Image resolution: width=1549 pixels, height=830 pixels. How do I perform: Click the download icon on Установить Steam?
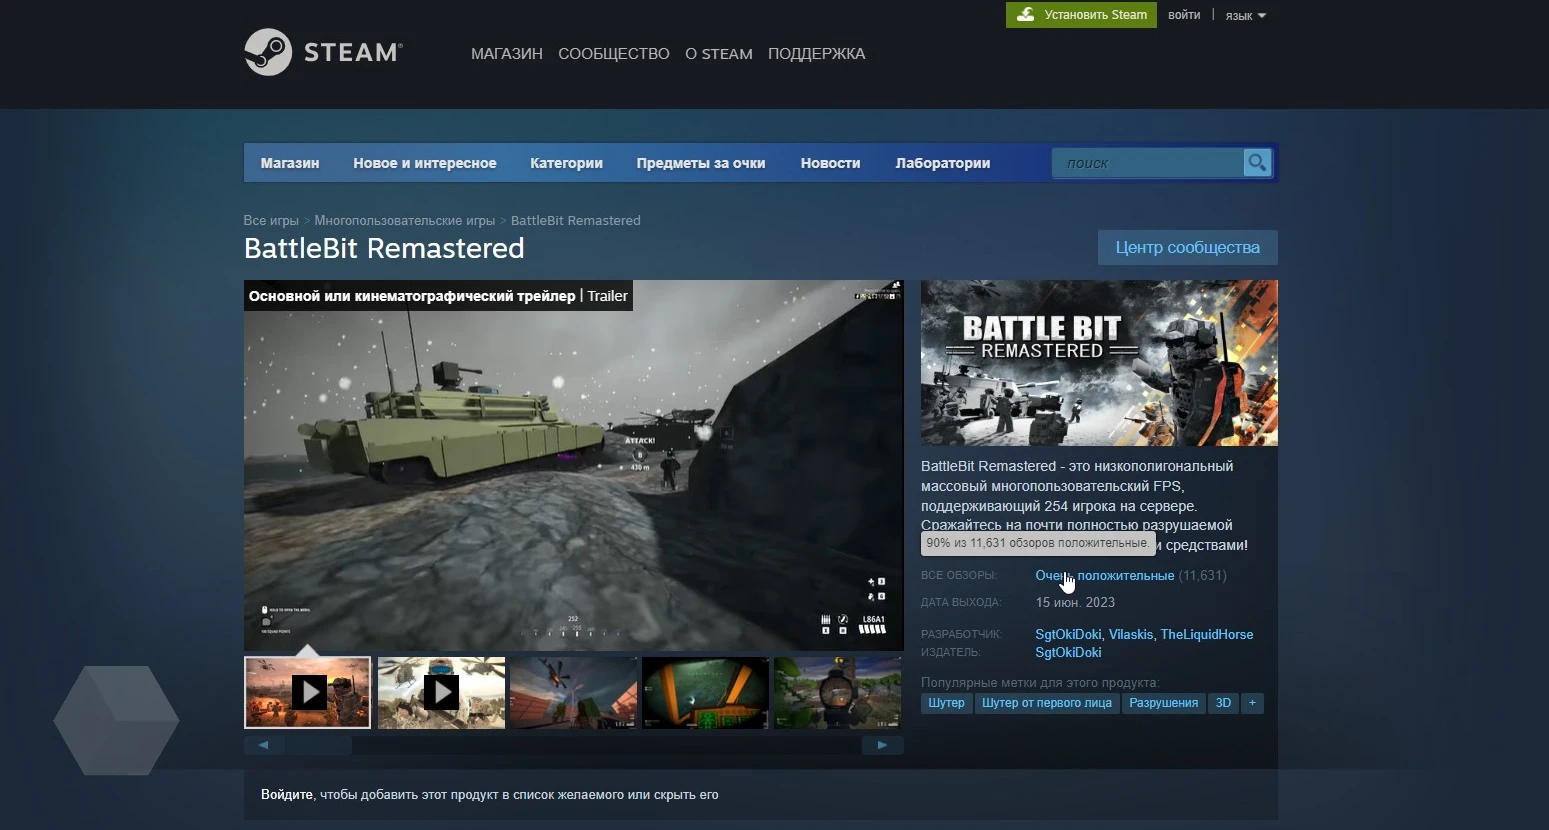(1026, 14)
